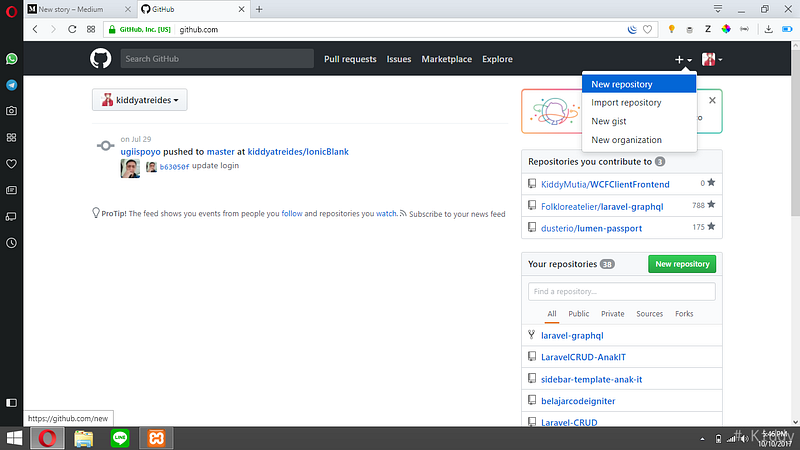
Task: Select Import repository menu item
Action: 639,103
